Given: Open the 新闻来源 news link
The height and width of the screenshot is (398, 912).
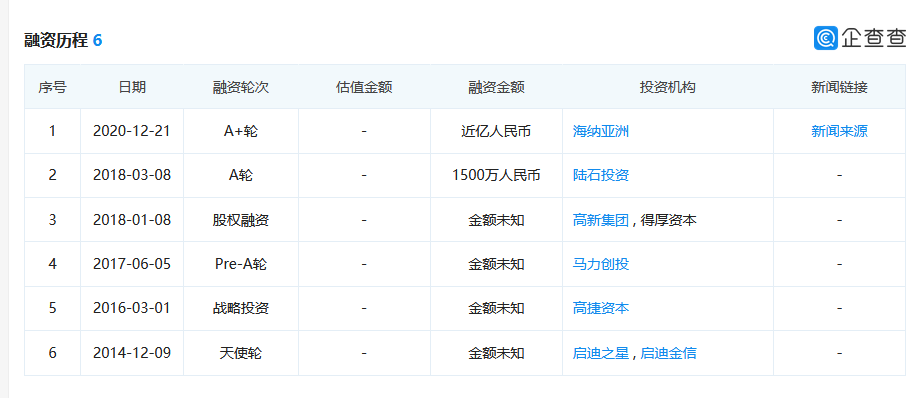Looking at the screenshot, I should point(839,132).
